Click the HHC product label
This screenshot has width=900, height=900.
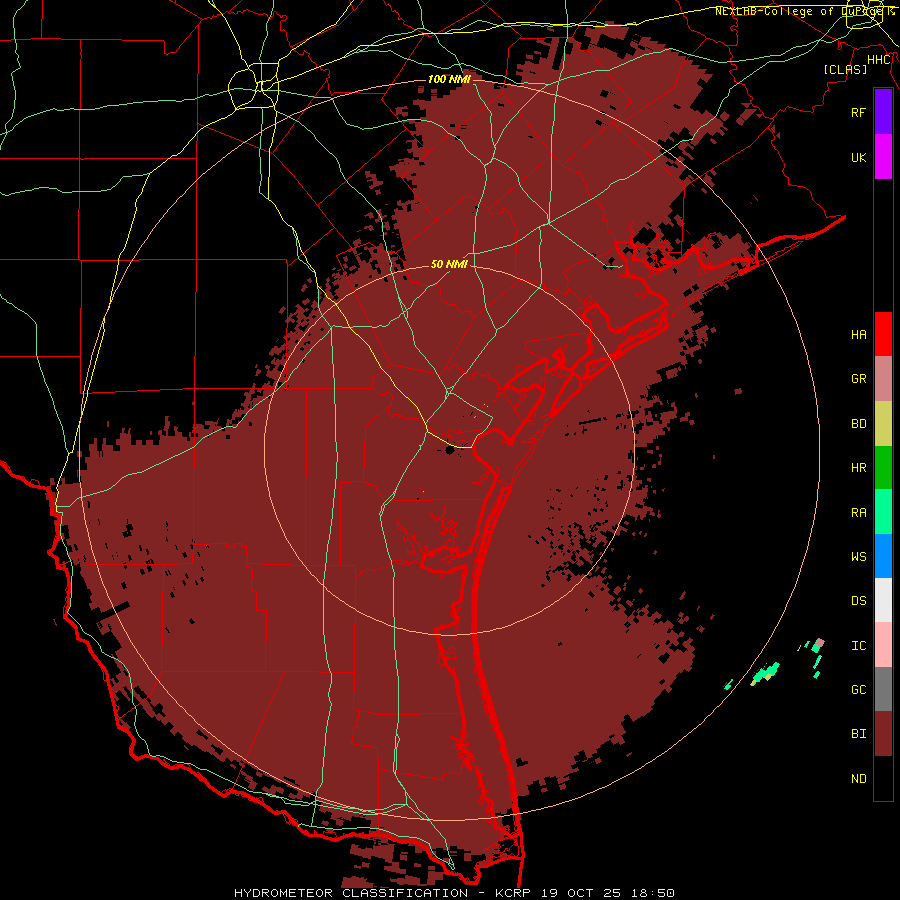point(879,60)
